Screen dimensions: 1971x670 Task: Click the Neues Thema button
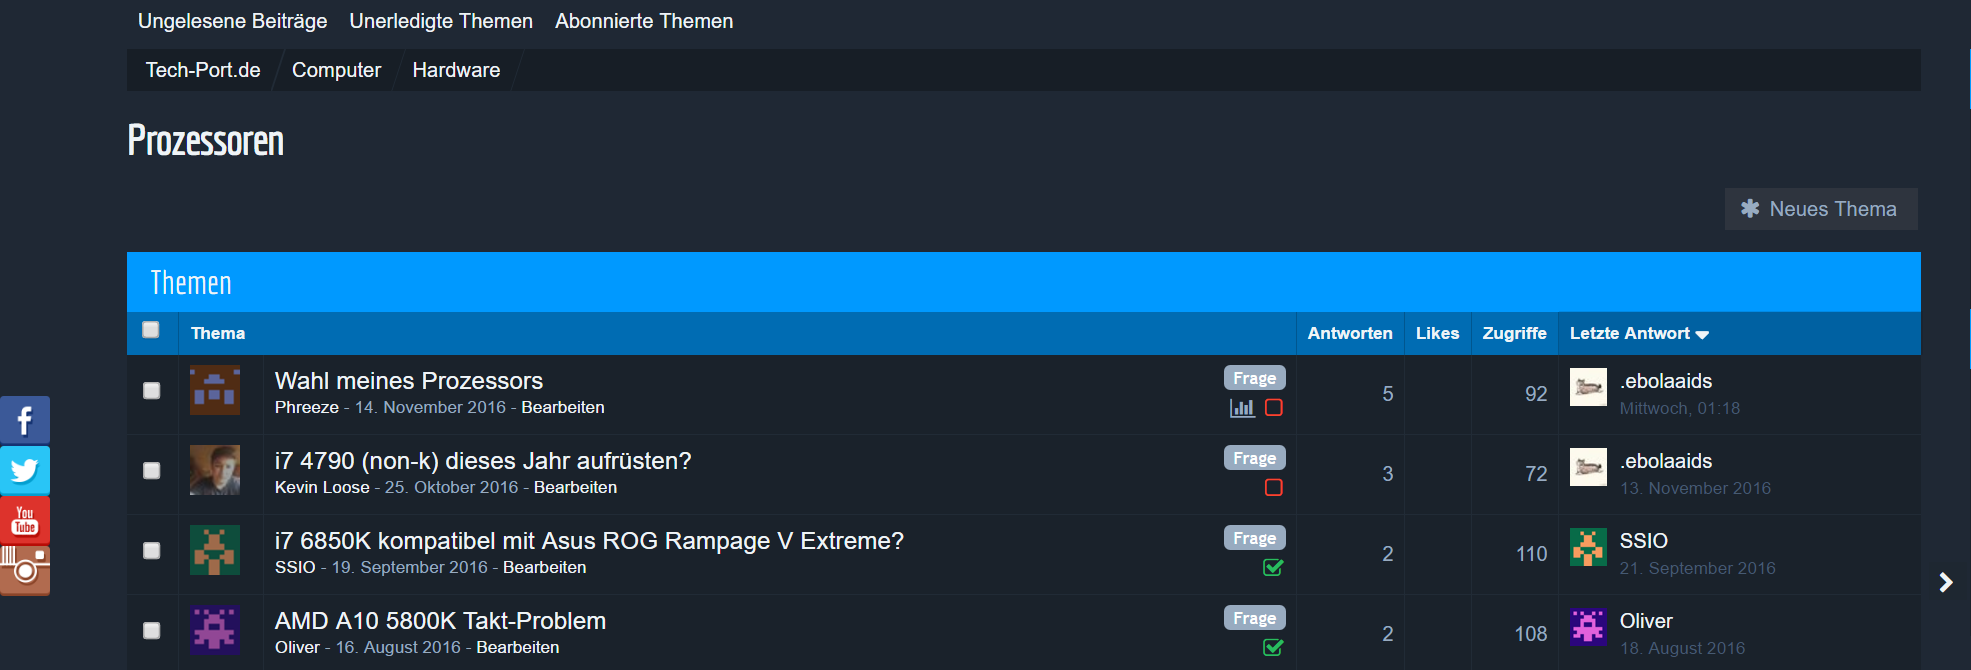tap(1820, 209)
